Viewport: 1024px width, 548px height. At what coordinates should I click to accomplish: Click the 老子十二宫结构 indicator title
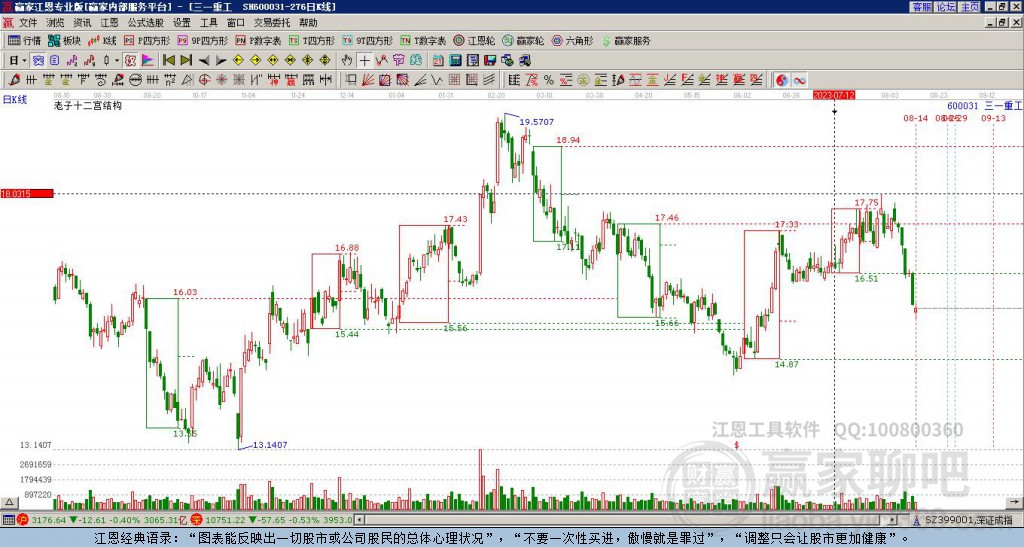click(88, 105)
